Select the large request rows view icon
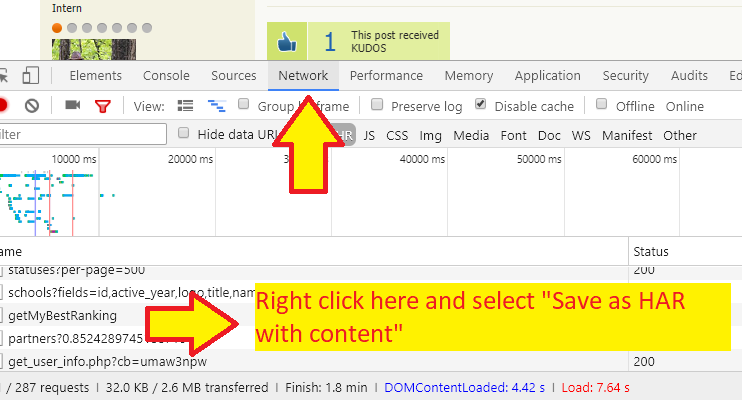Screen dimensions: 742x400 (185, 106)
